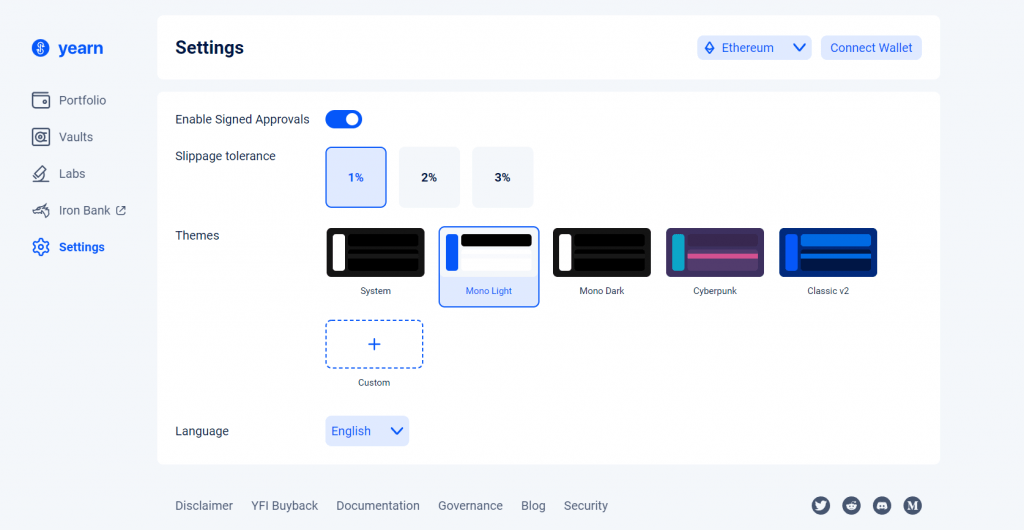The image size is (1024, 530).
Task: Open the Documentation footer link
Action: tap(378, 506)
